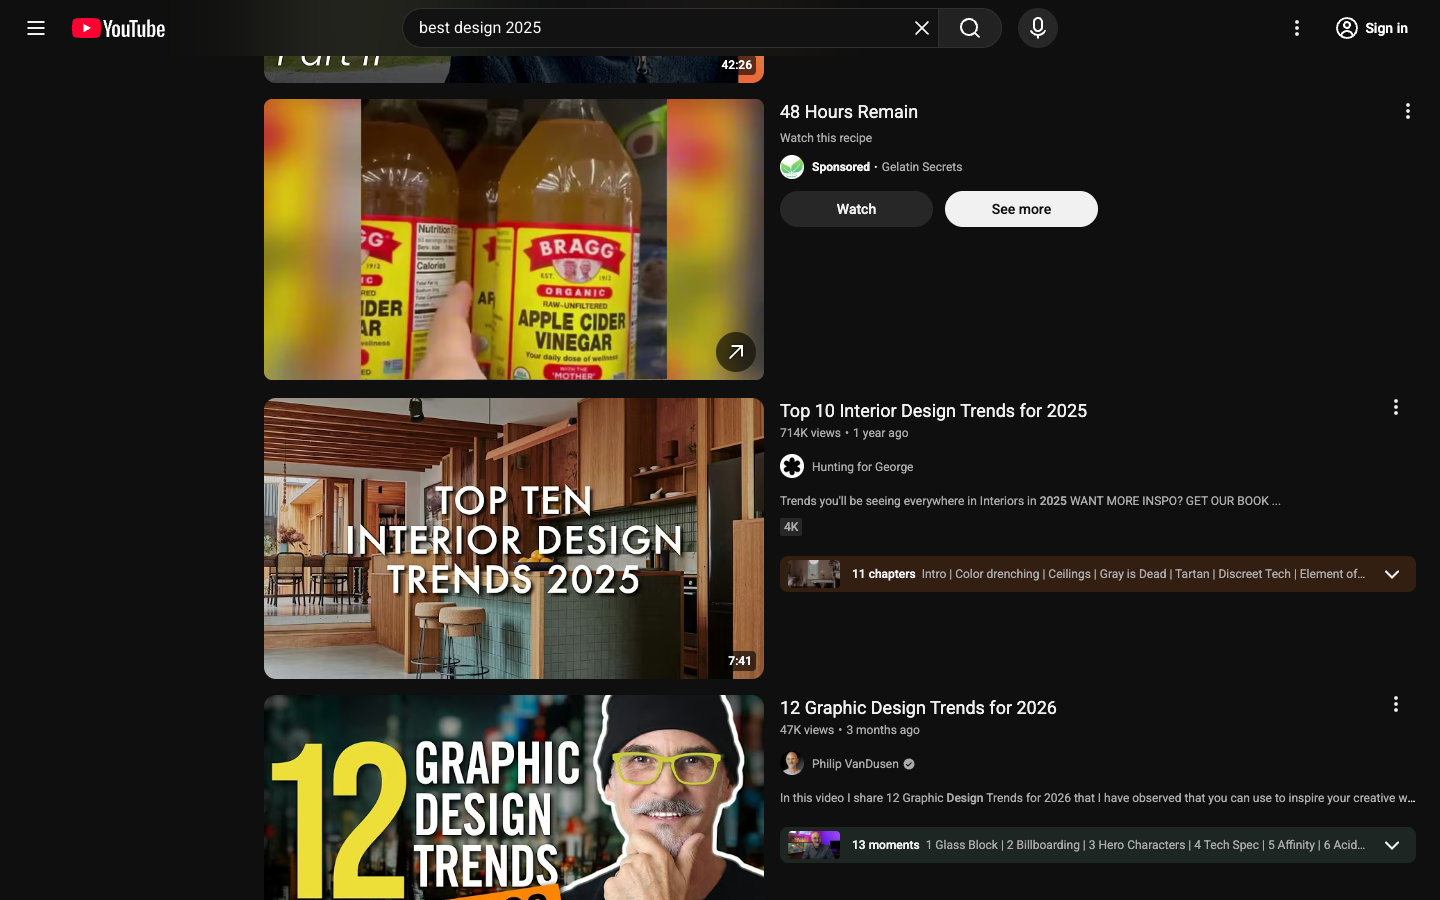Submit search with magnifier button
This screenshot has width=1440, height=900.
pos(970,28)
